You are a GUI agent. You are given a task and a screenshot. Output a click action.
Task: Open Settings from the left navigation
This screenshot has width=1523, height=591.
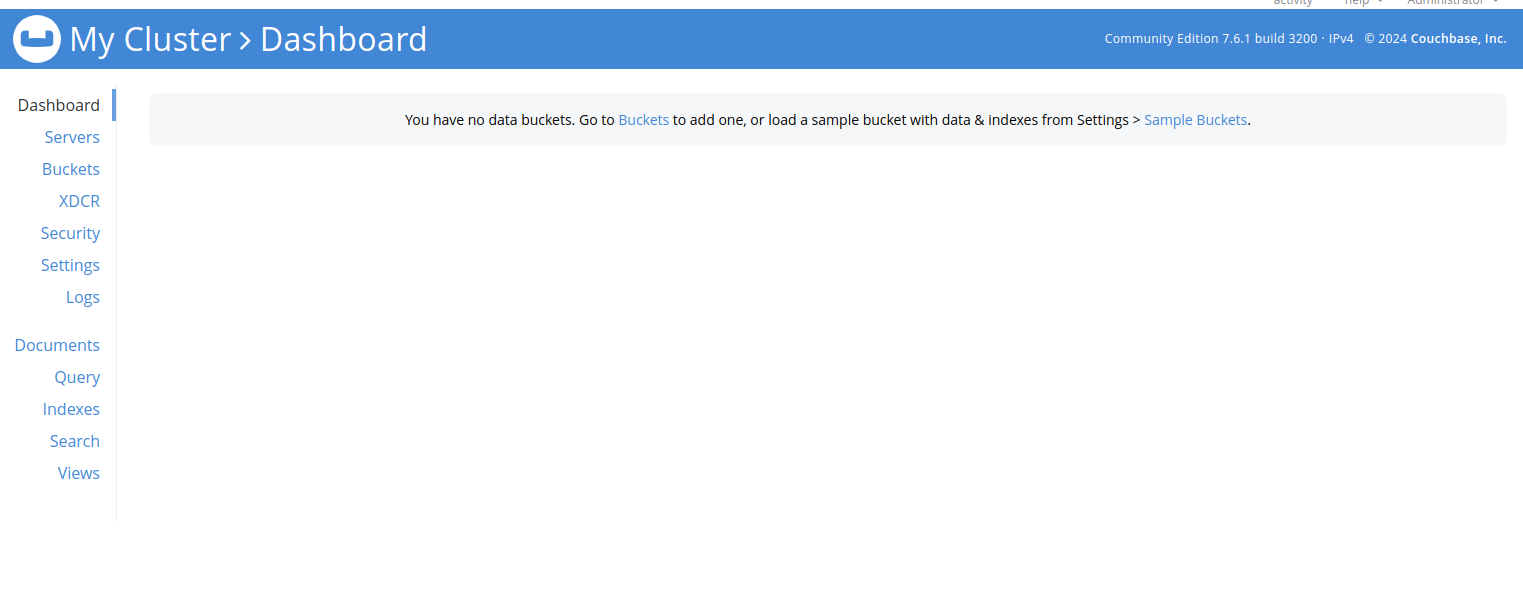tap(70, 265)
